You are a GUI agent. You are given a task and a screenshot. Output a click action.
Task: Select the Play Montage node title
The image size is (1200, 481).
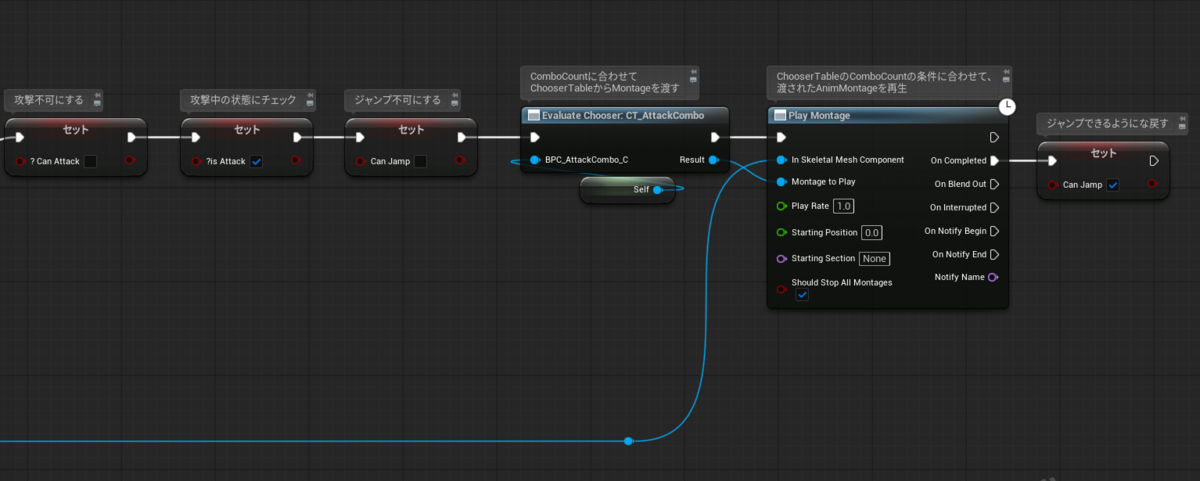coord(819,115)
